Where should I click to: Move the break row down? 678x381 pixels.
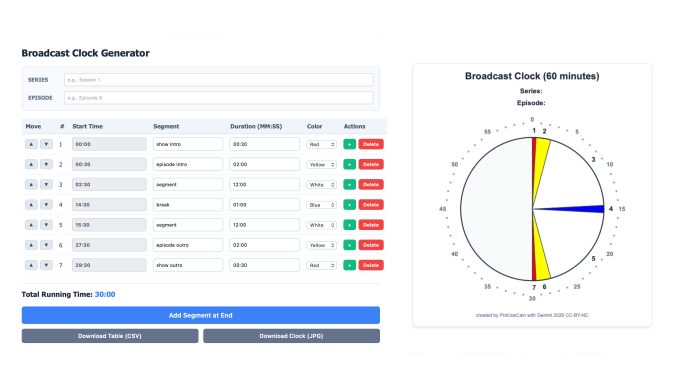[46, 205]
